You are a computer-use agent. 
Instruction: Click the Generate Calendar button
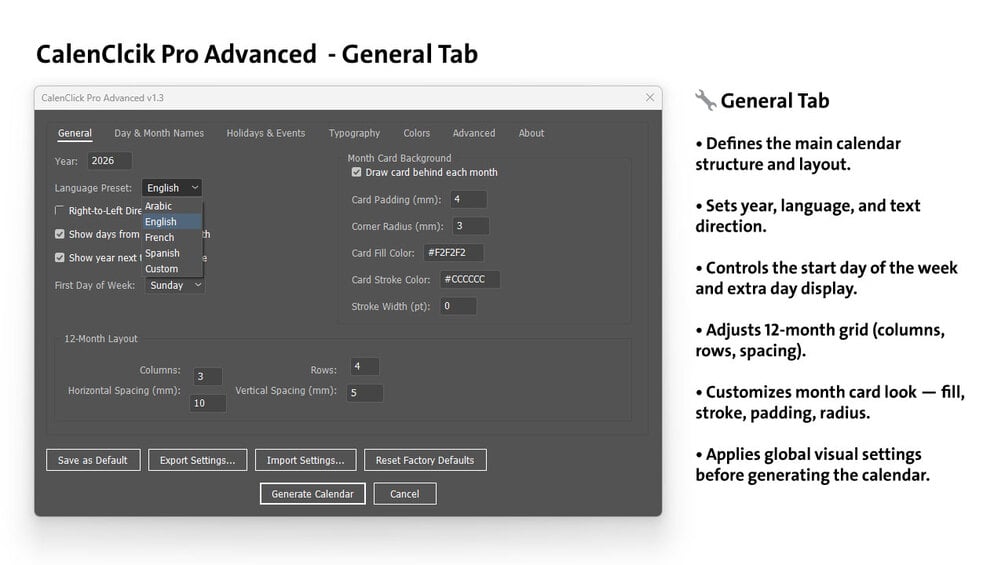[x=312, y=494]
